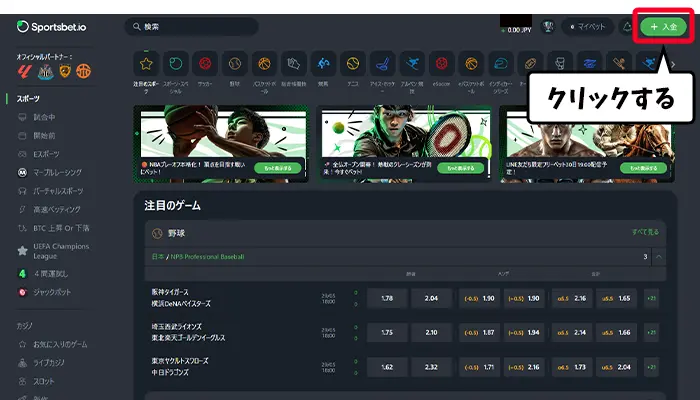Open Eスポーツ in the sidebar
Image resolution: width=700 pixels, height=400 pixels.
pyautogui.click(x=38, y=154)
